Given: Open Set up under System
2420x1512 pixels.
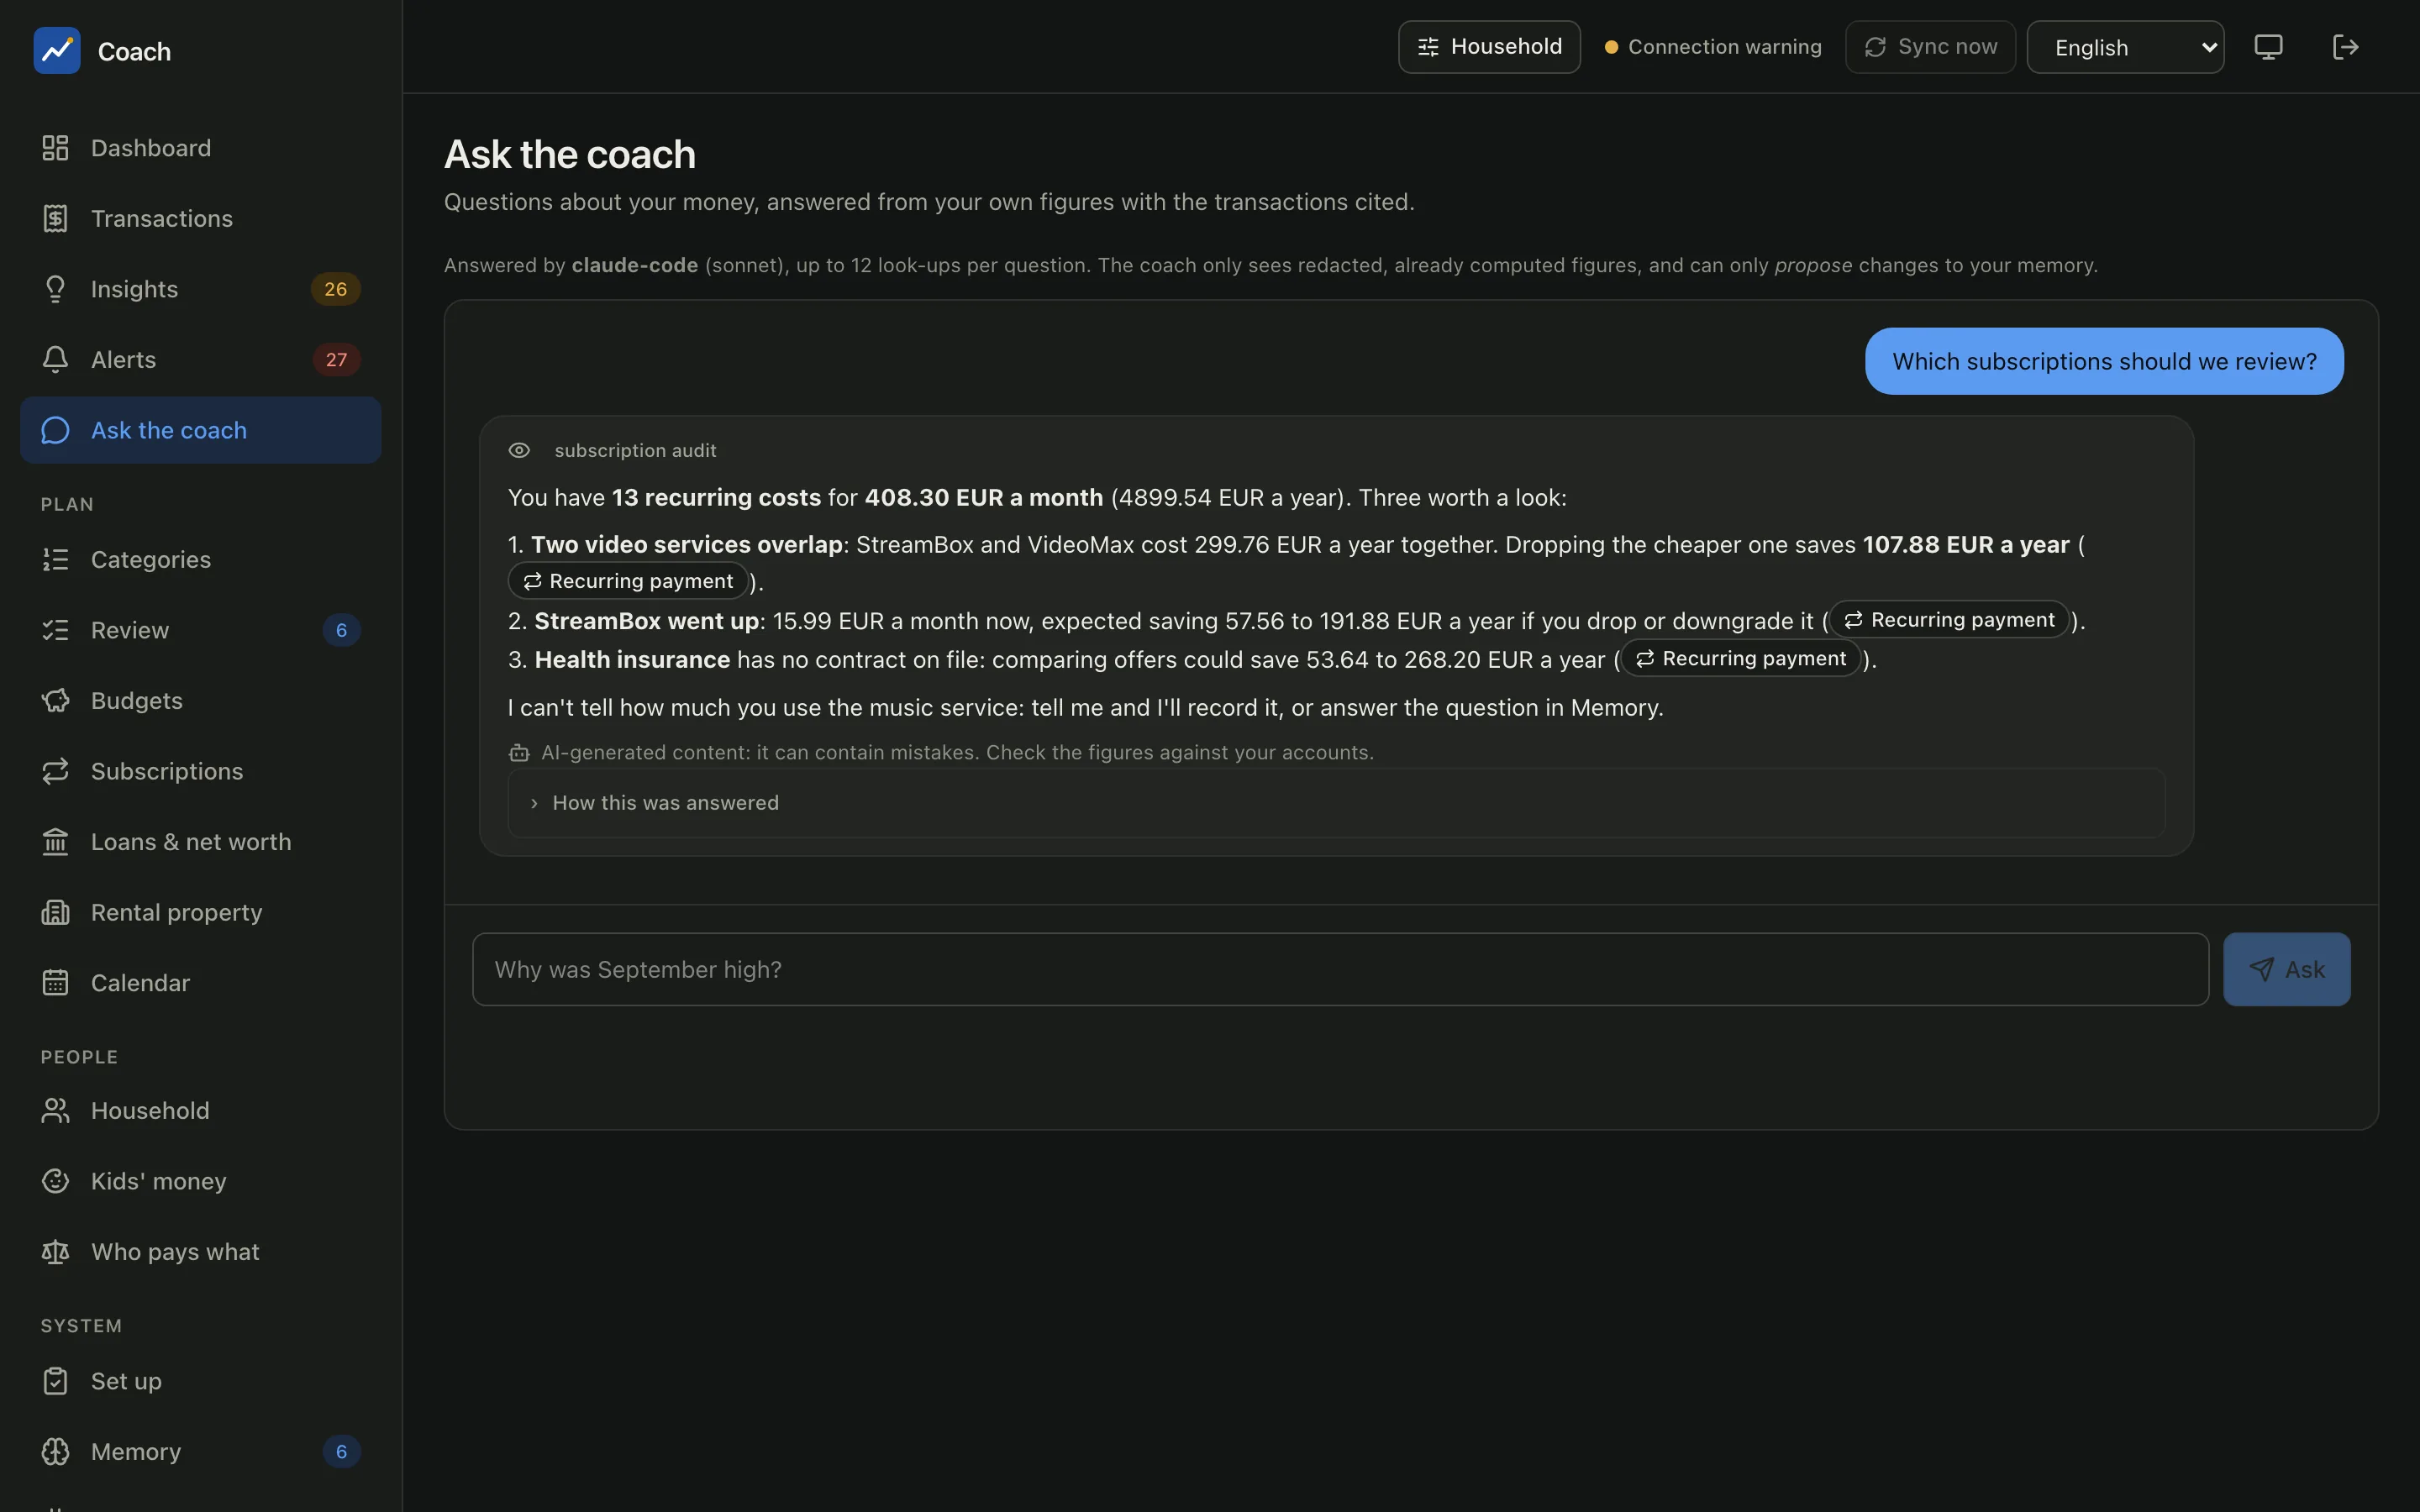Looking at the screenshot, I should tap(200, 1381).
